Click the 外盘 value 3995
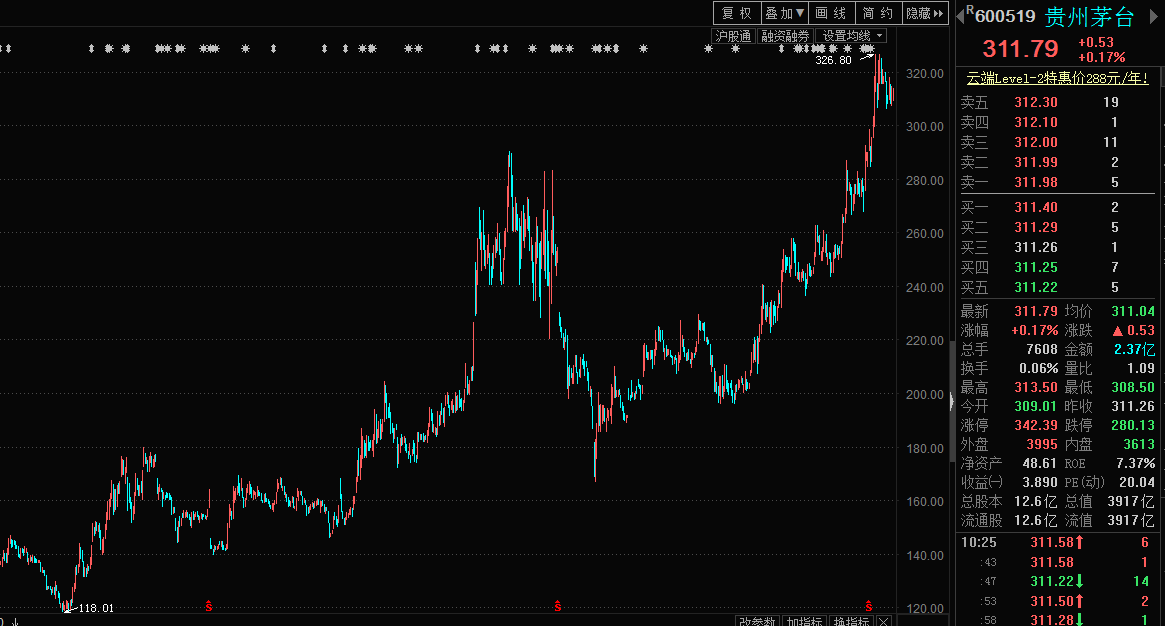Viewport: 1165px width, 626px height. point(1042,445)
